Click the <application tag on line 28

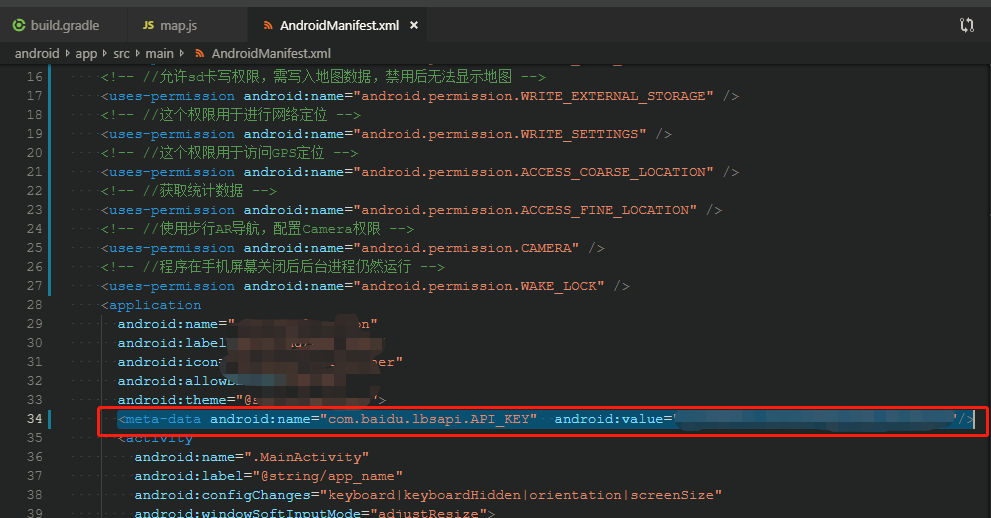[x=151, y=305]
